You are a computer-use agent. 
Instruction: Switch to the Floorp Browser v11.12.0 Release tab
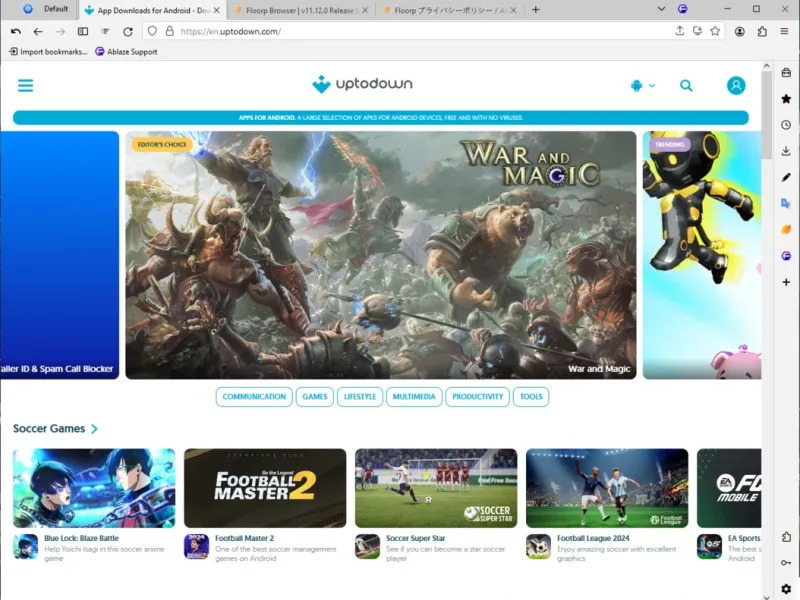tap(301, 10)
